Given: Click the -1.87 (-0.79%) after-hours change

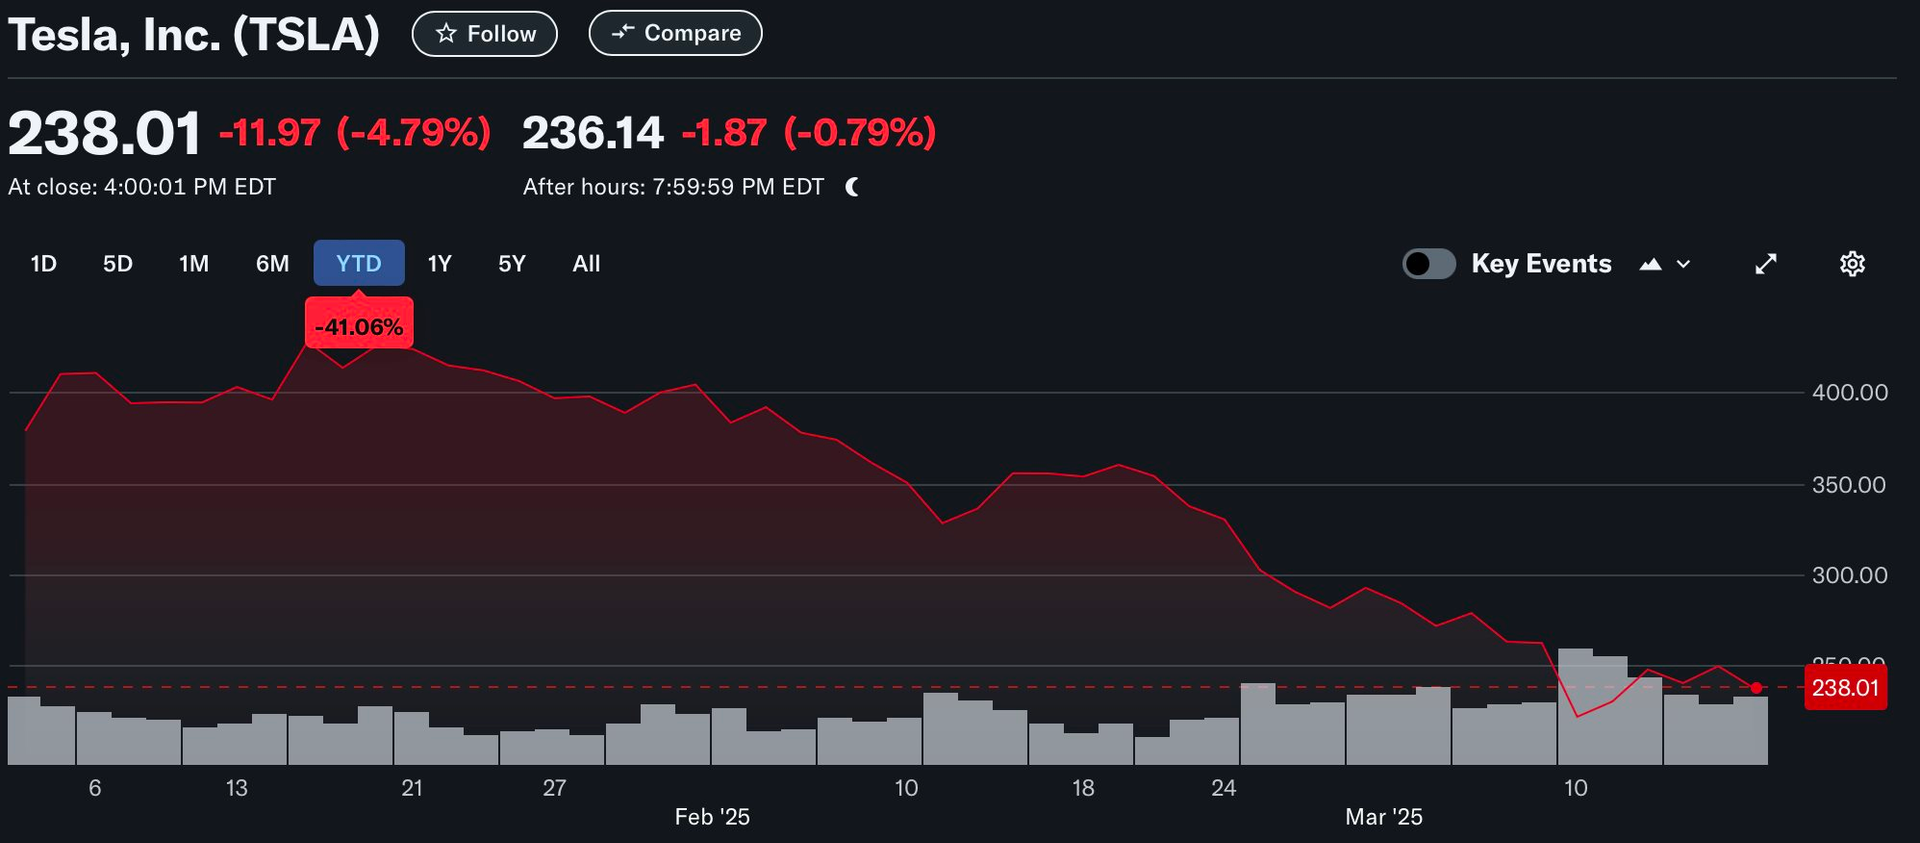Looking at the screenshot, I should 809,132.
